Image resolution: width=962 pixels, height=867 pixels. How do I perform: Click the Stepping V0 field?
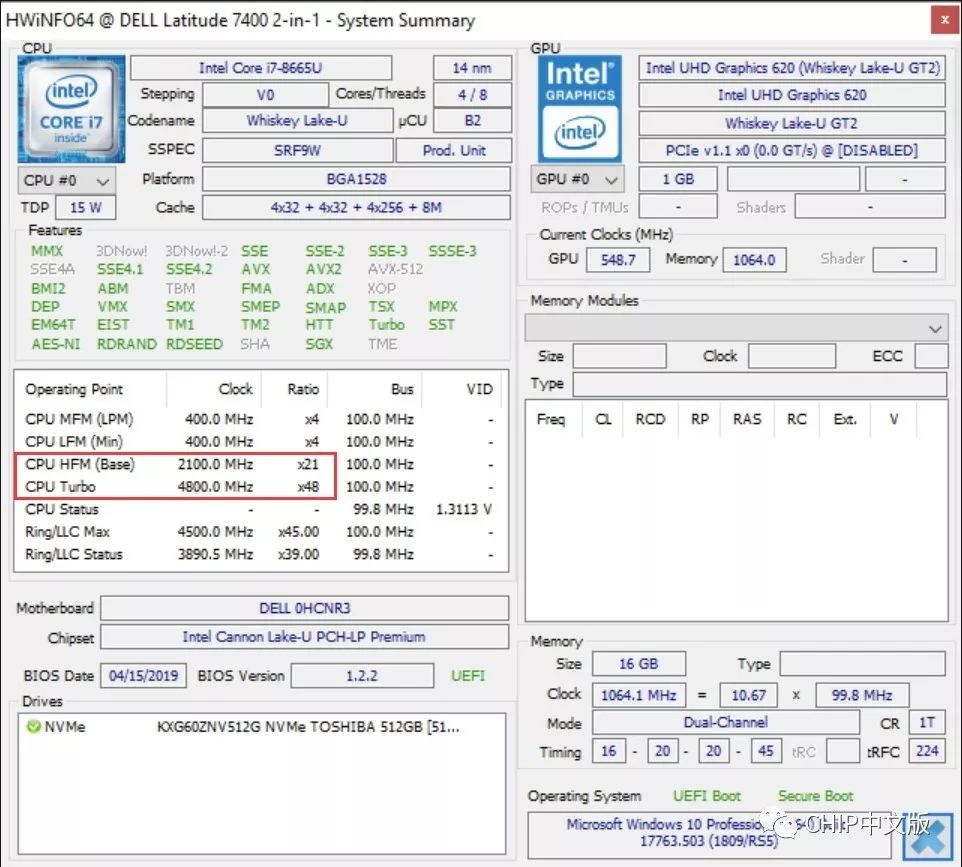[x=265, y=94]
